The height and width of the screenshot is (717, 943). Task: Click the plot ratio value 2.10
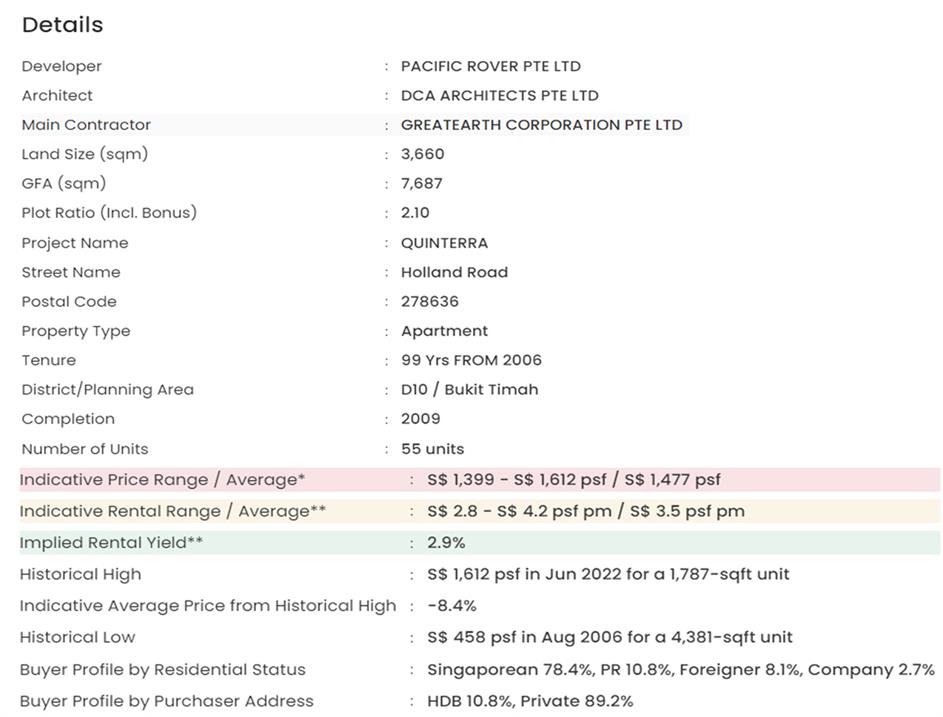point(415,212)
